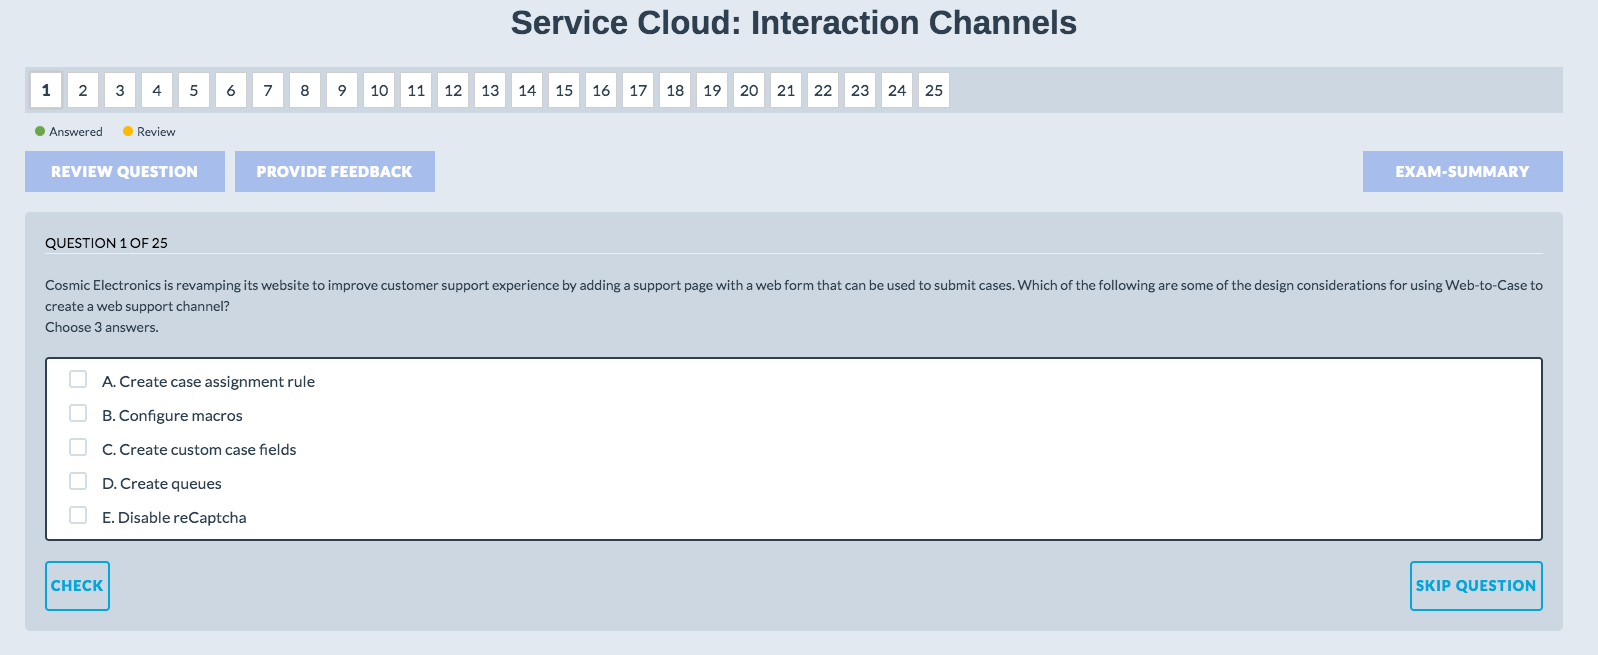Image resolution: width=1598 pixels, height=655 pixels.
Task: Click the 'Choose 3 answers.' text
Action: tap(102, 327)
